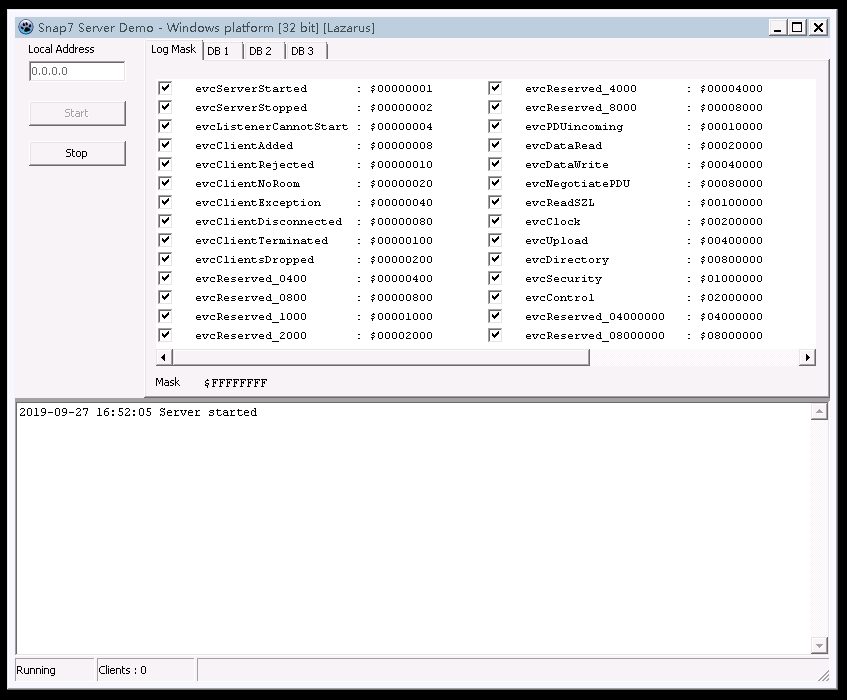Image resolution: width=847 pixels, height=700 pixels.
Task: Open the DB 2 tab
Action: point(264,51)
